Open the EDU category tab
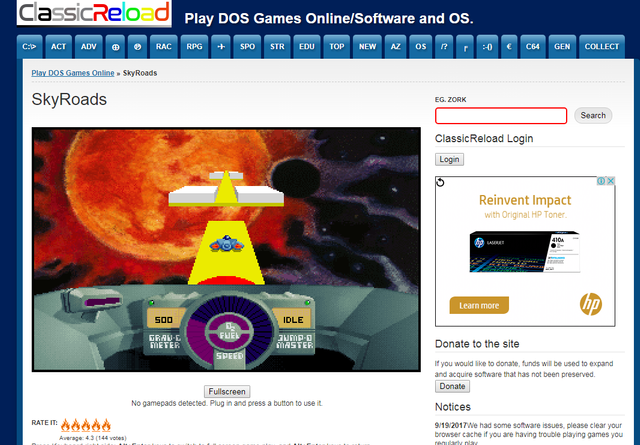This screenshot has height=445, width=640. point(307,47)
